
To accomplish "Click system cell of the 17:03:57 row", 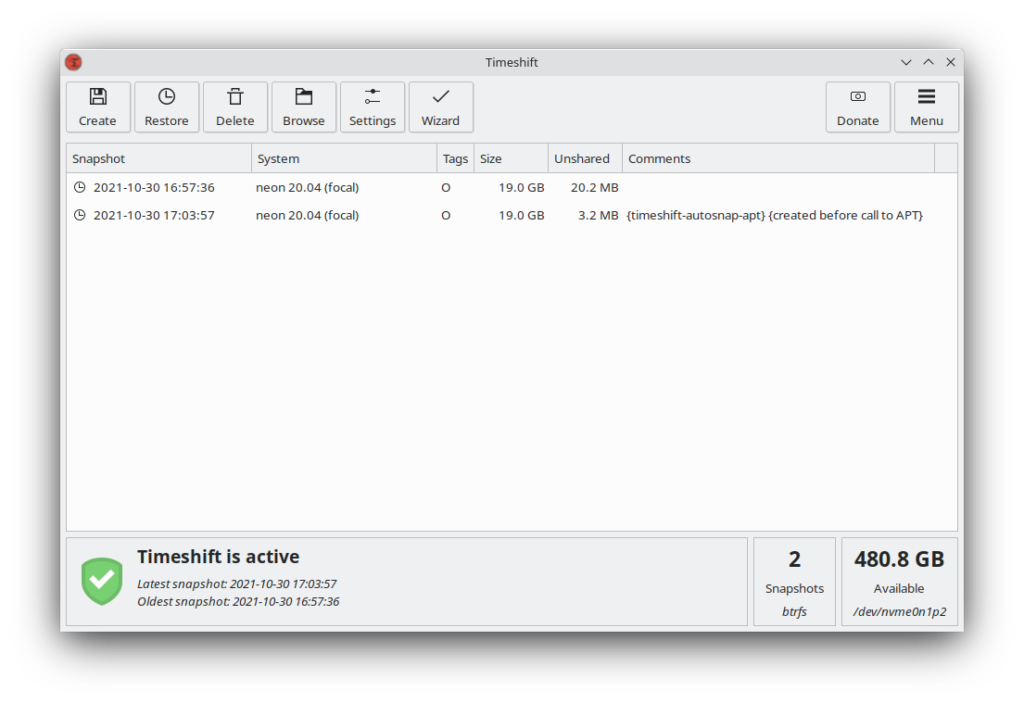I will tap(308, 215).
